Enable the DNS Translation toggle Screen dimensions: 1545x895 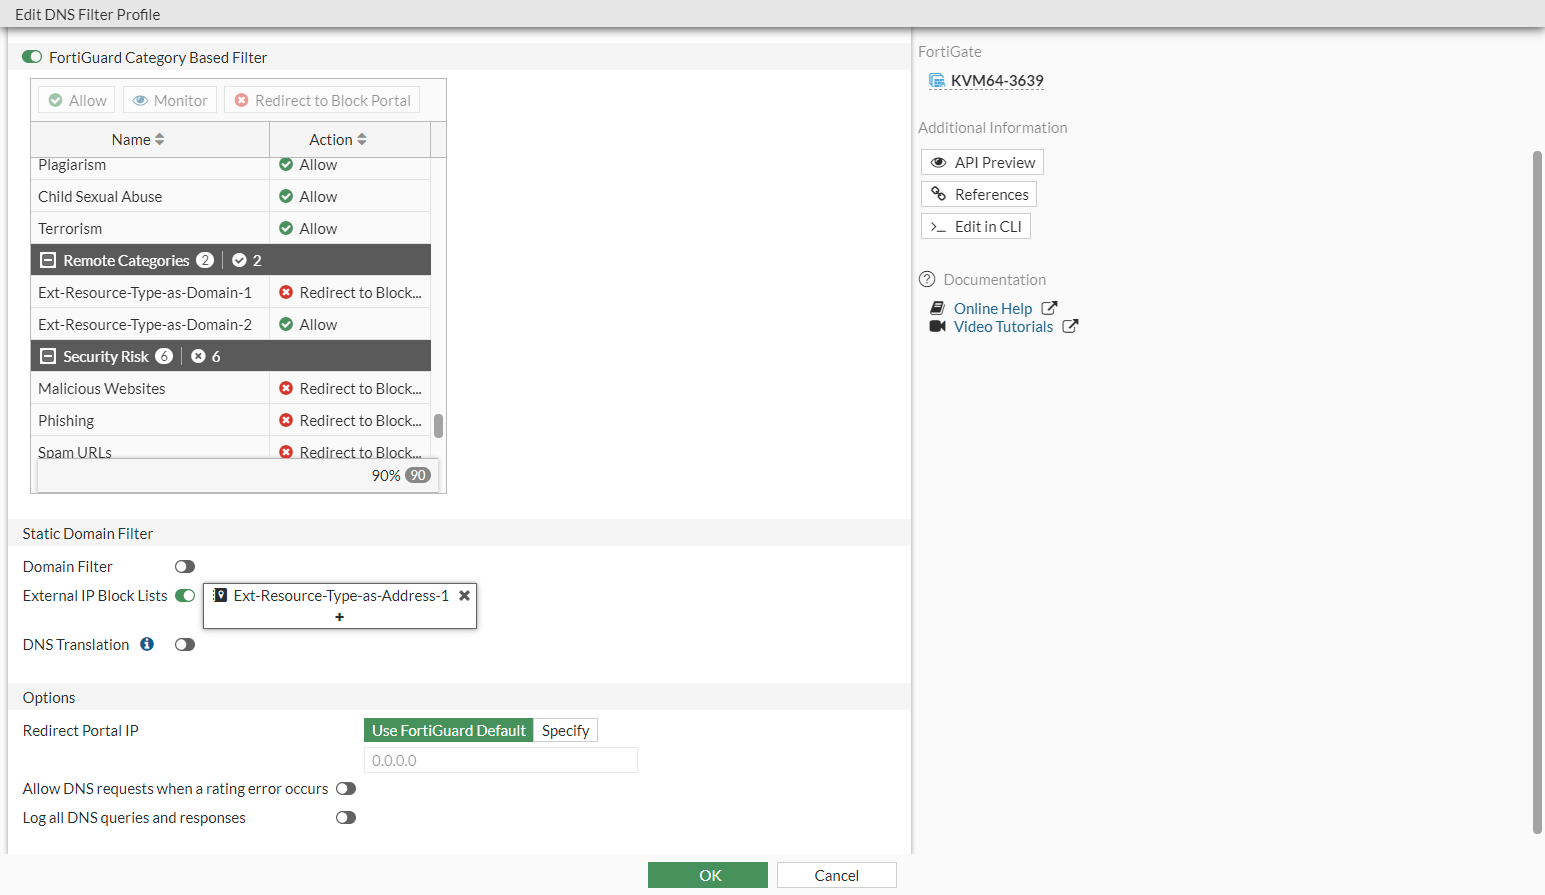[x=185, y=645]
